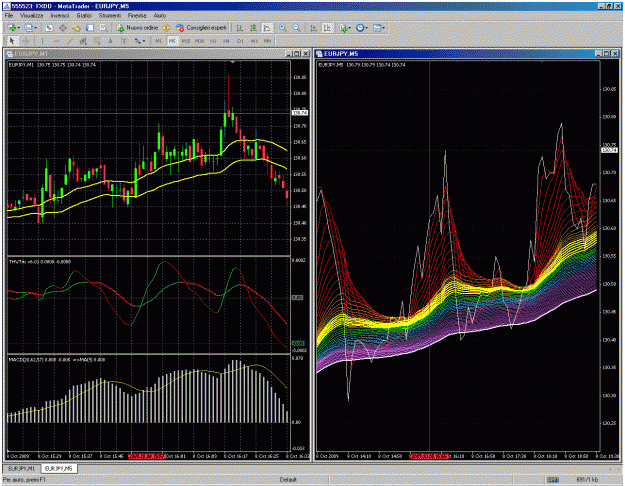Select the equidistant channel tool
Screen dimensions: 625x486
point(83,41)
